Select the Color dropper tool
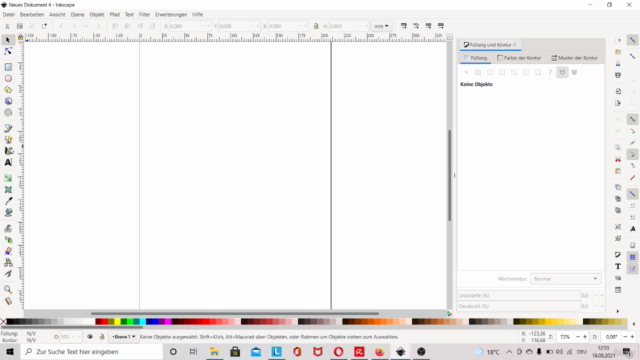 [x=8, y=201]
